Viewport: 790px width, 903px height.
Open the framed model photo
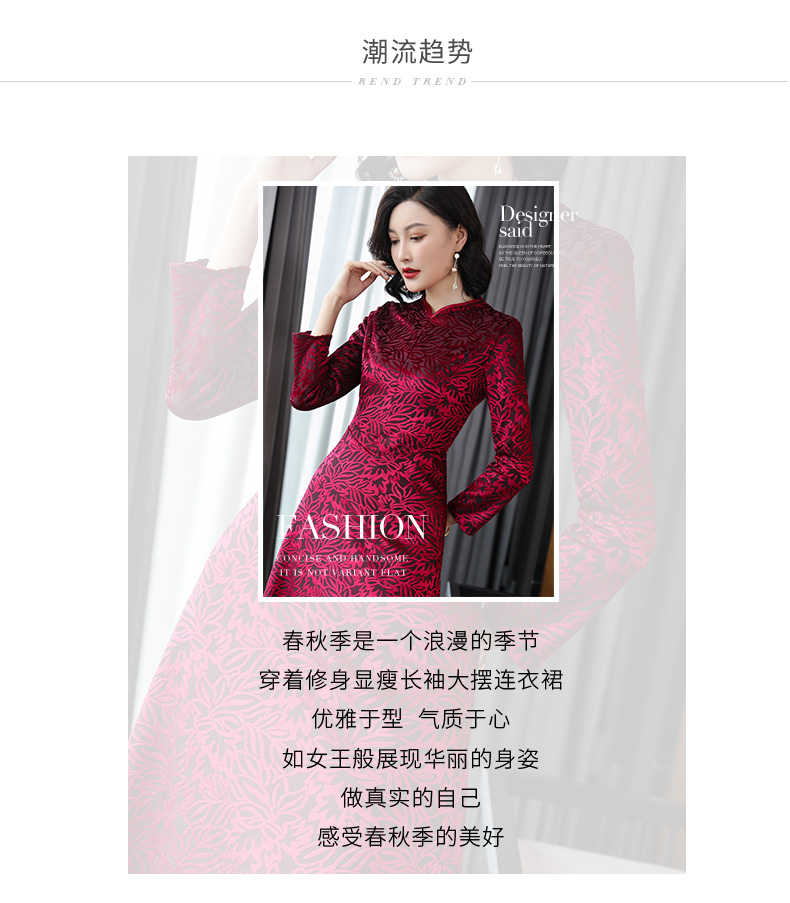tap(408, 391)
